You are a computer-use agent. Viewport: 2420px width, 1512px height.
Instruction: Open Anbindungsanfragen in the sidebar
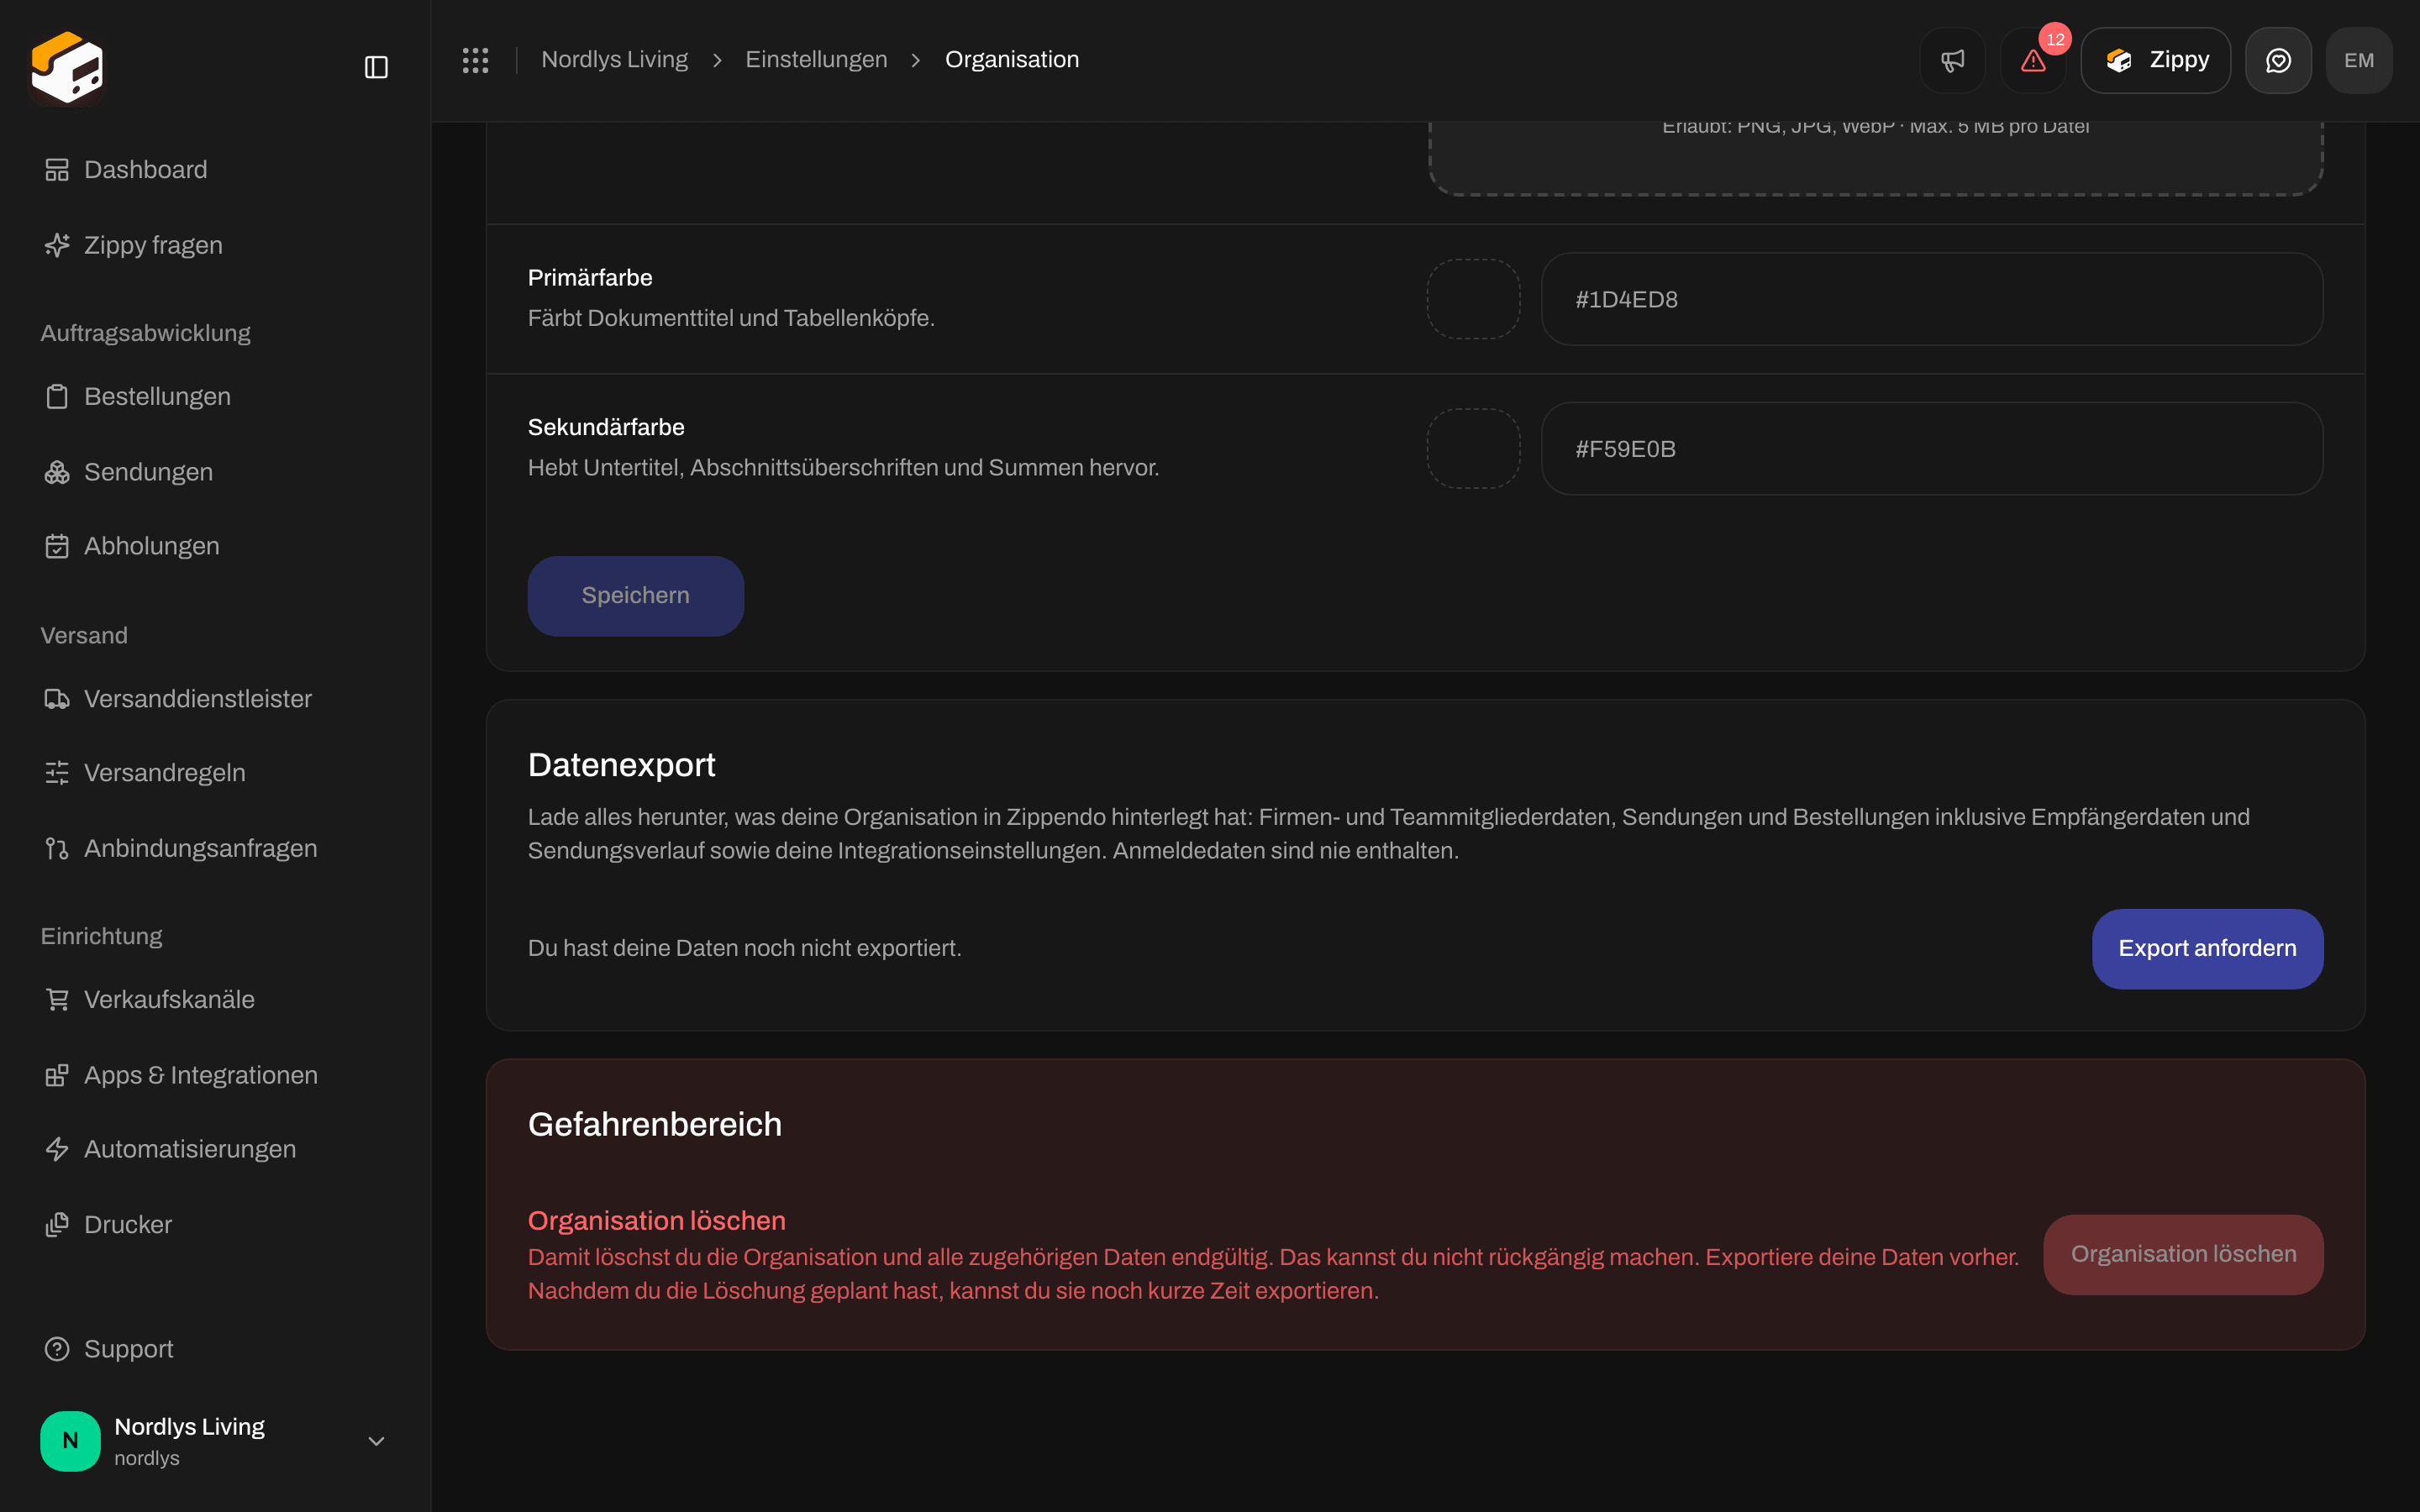tap(215, 848)
